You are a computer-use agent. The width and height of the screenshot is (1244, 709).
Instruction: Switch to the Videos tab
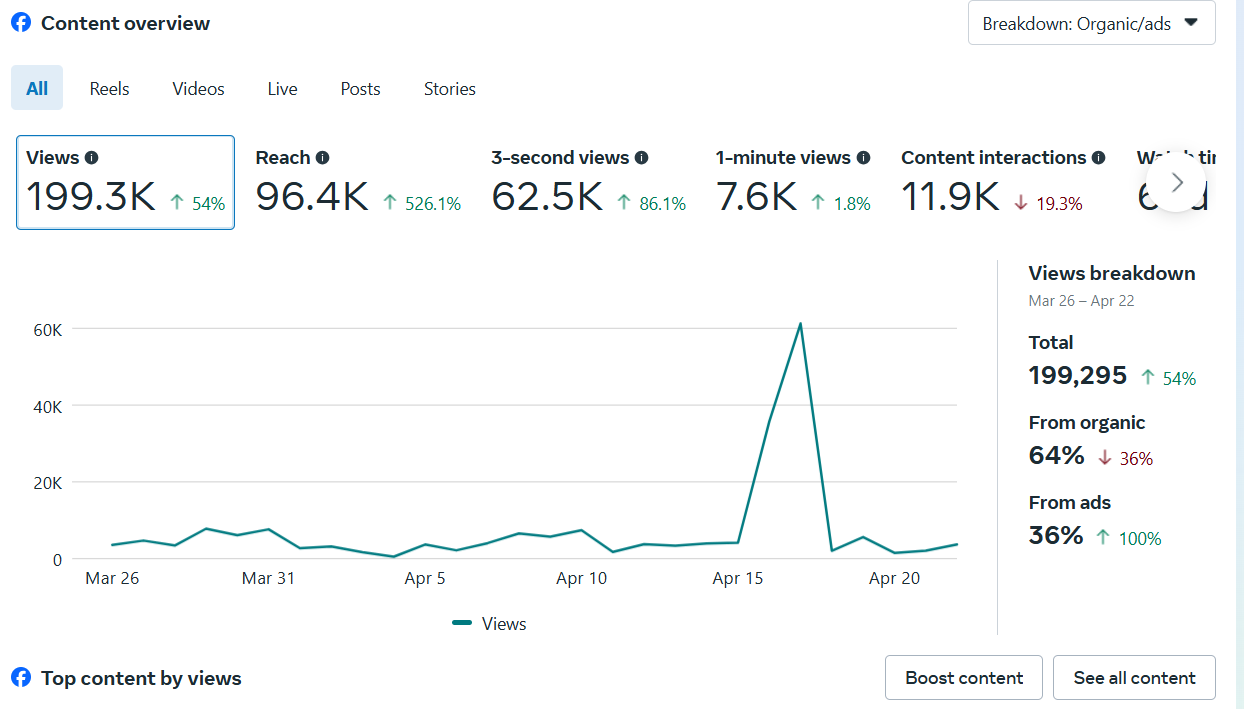[x=198, y=88]
